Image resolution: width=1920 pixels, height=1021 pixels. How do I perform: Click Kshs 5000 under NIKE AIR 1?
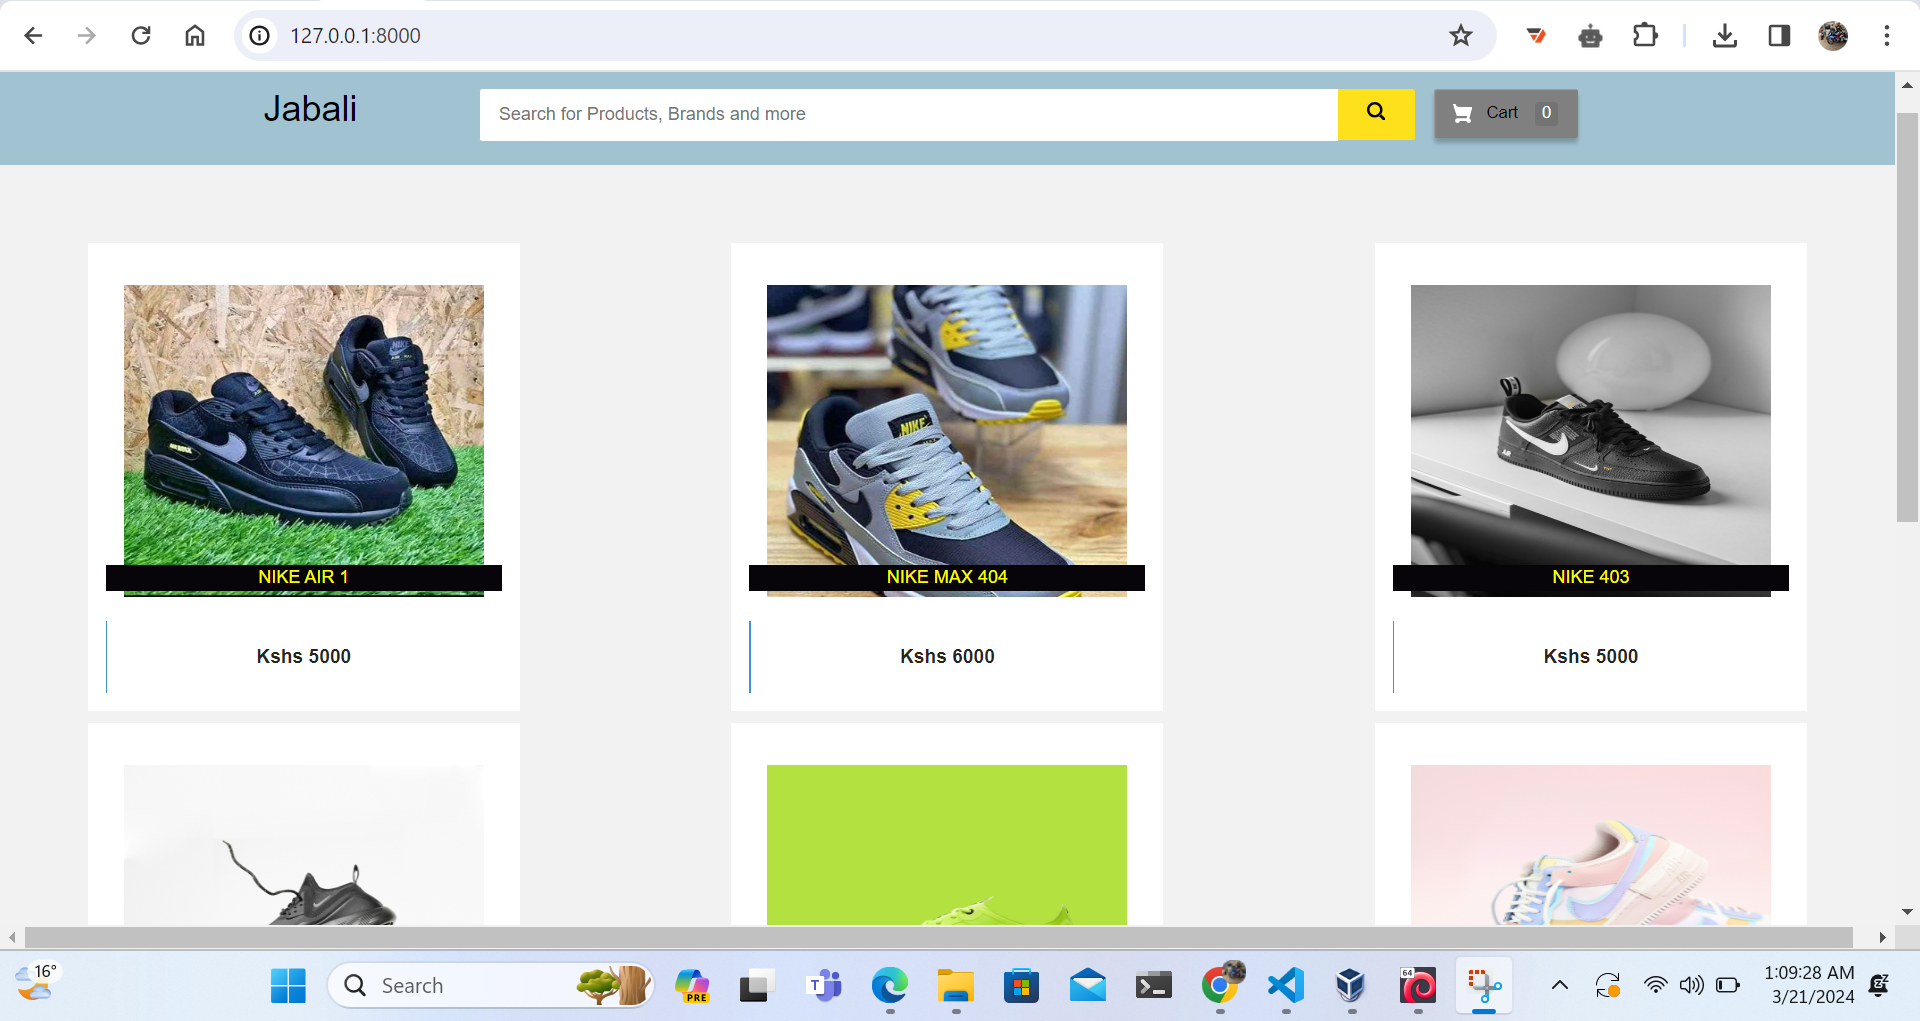pyautogui.click(x=304, y=656)
